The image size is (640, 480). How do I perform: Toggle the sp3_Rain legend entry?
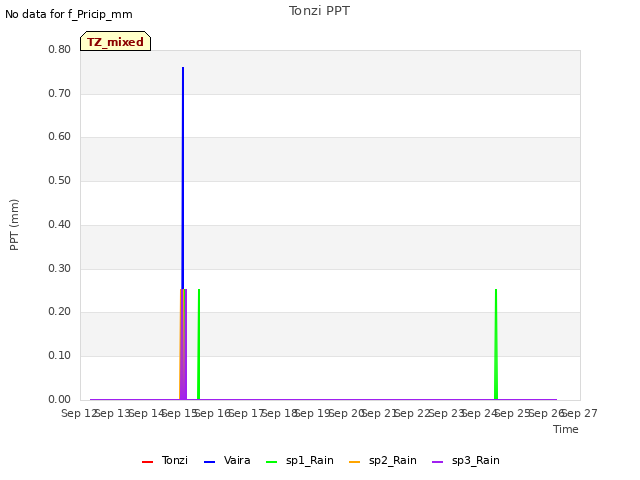pyautogui.click(x=466, y=460)
